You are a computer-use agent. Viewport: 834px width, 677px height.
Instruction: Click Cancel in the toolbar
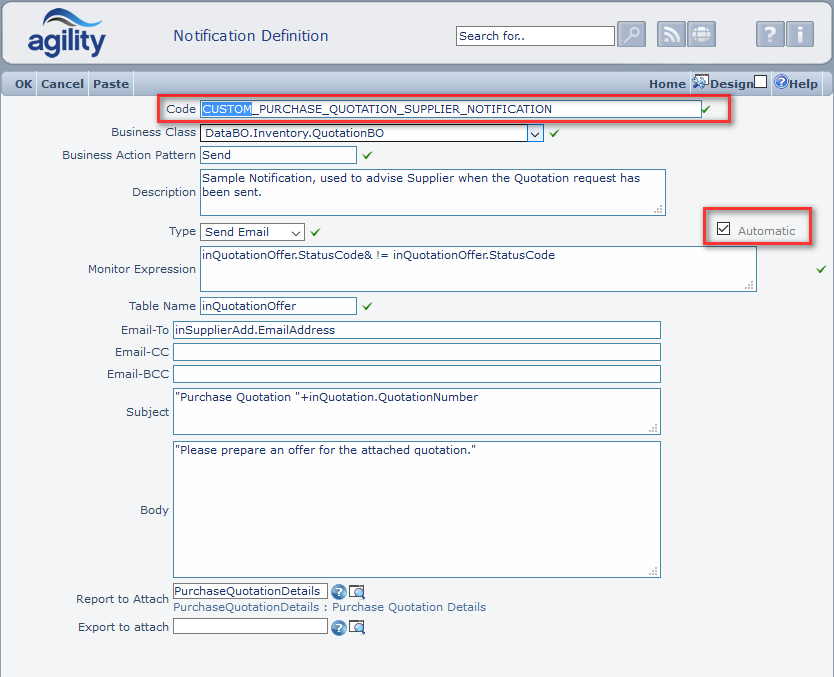pos(62,84)
